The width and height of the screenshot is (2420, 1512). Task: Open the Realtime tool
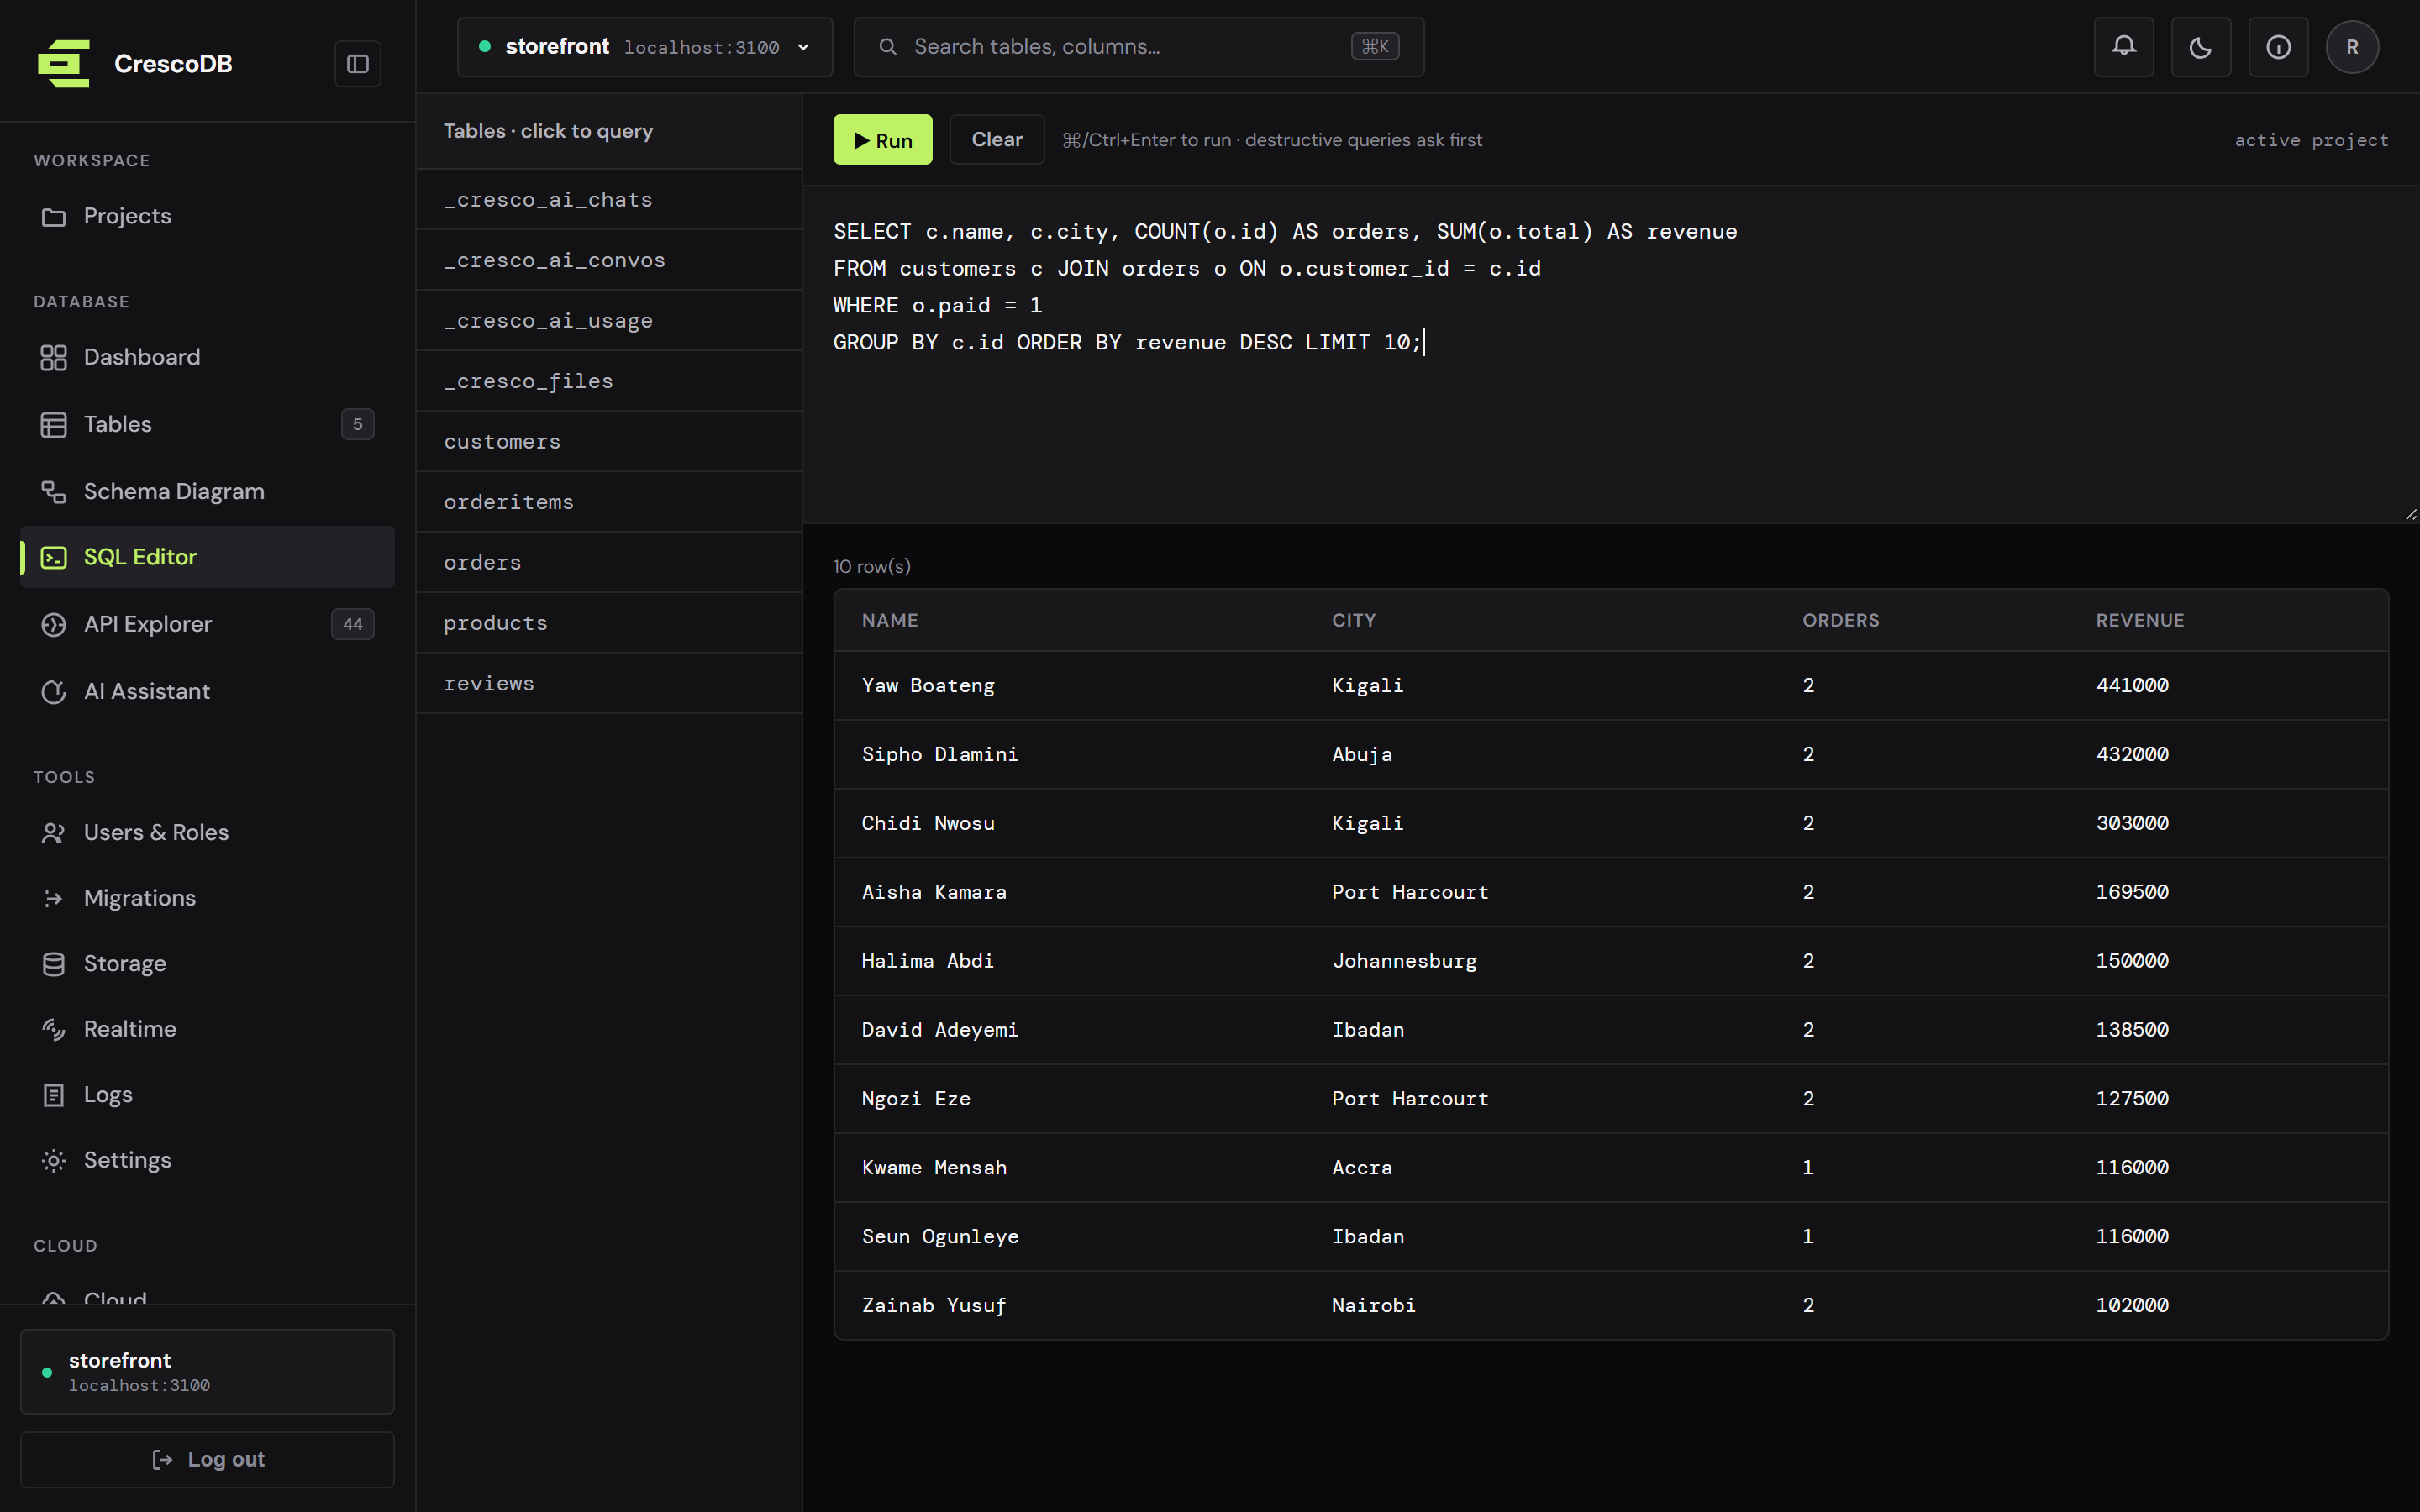pos(207,1029)
